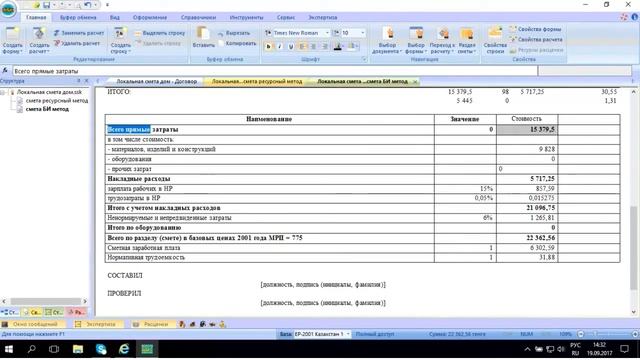Pick the fill color swatch
640x360 pixels.
coord(352,47)
